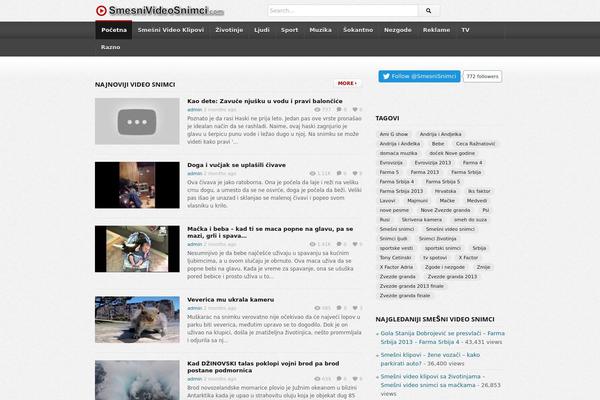Open thumbnail of Kao dete haski video
Viewport: 600px width, 400px height.
[x=137, y=121]
